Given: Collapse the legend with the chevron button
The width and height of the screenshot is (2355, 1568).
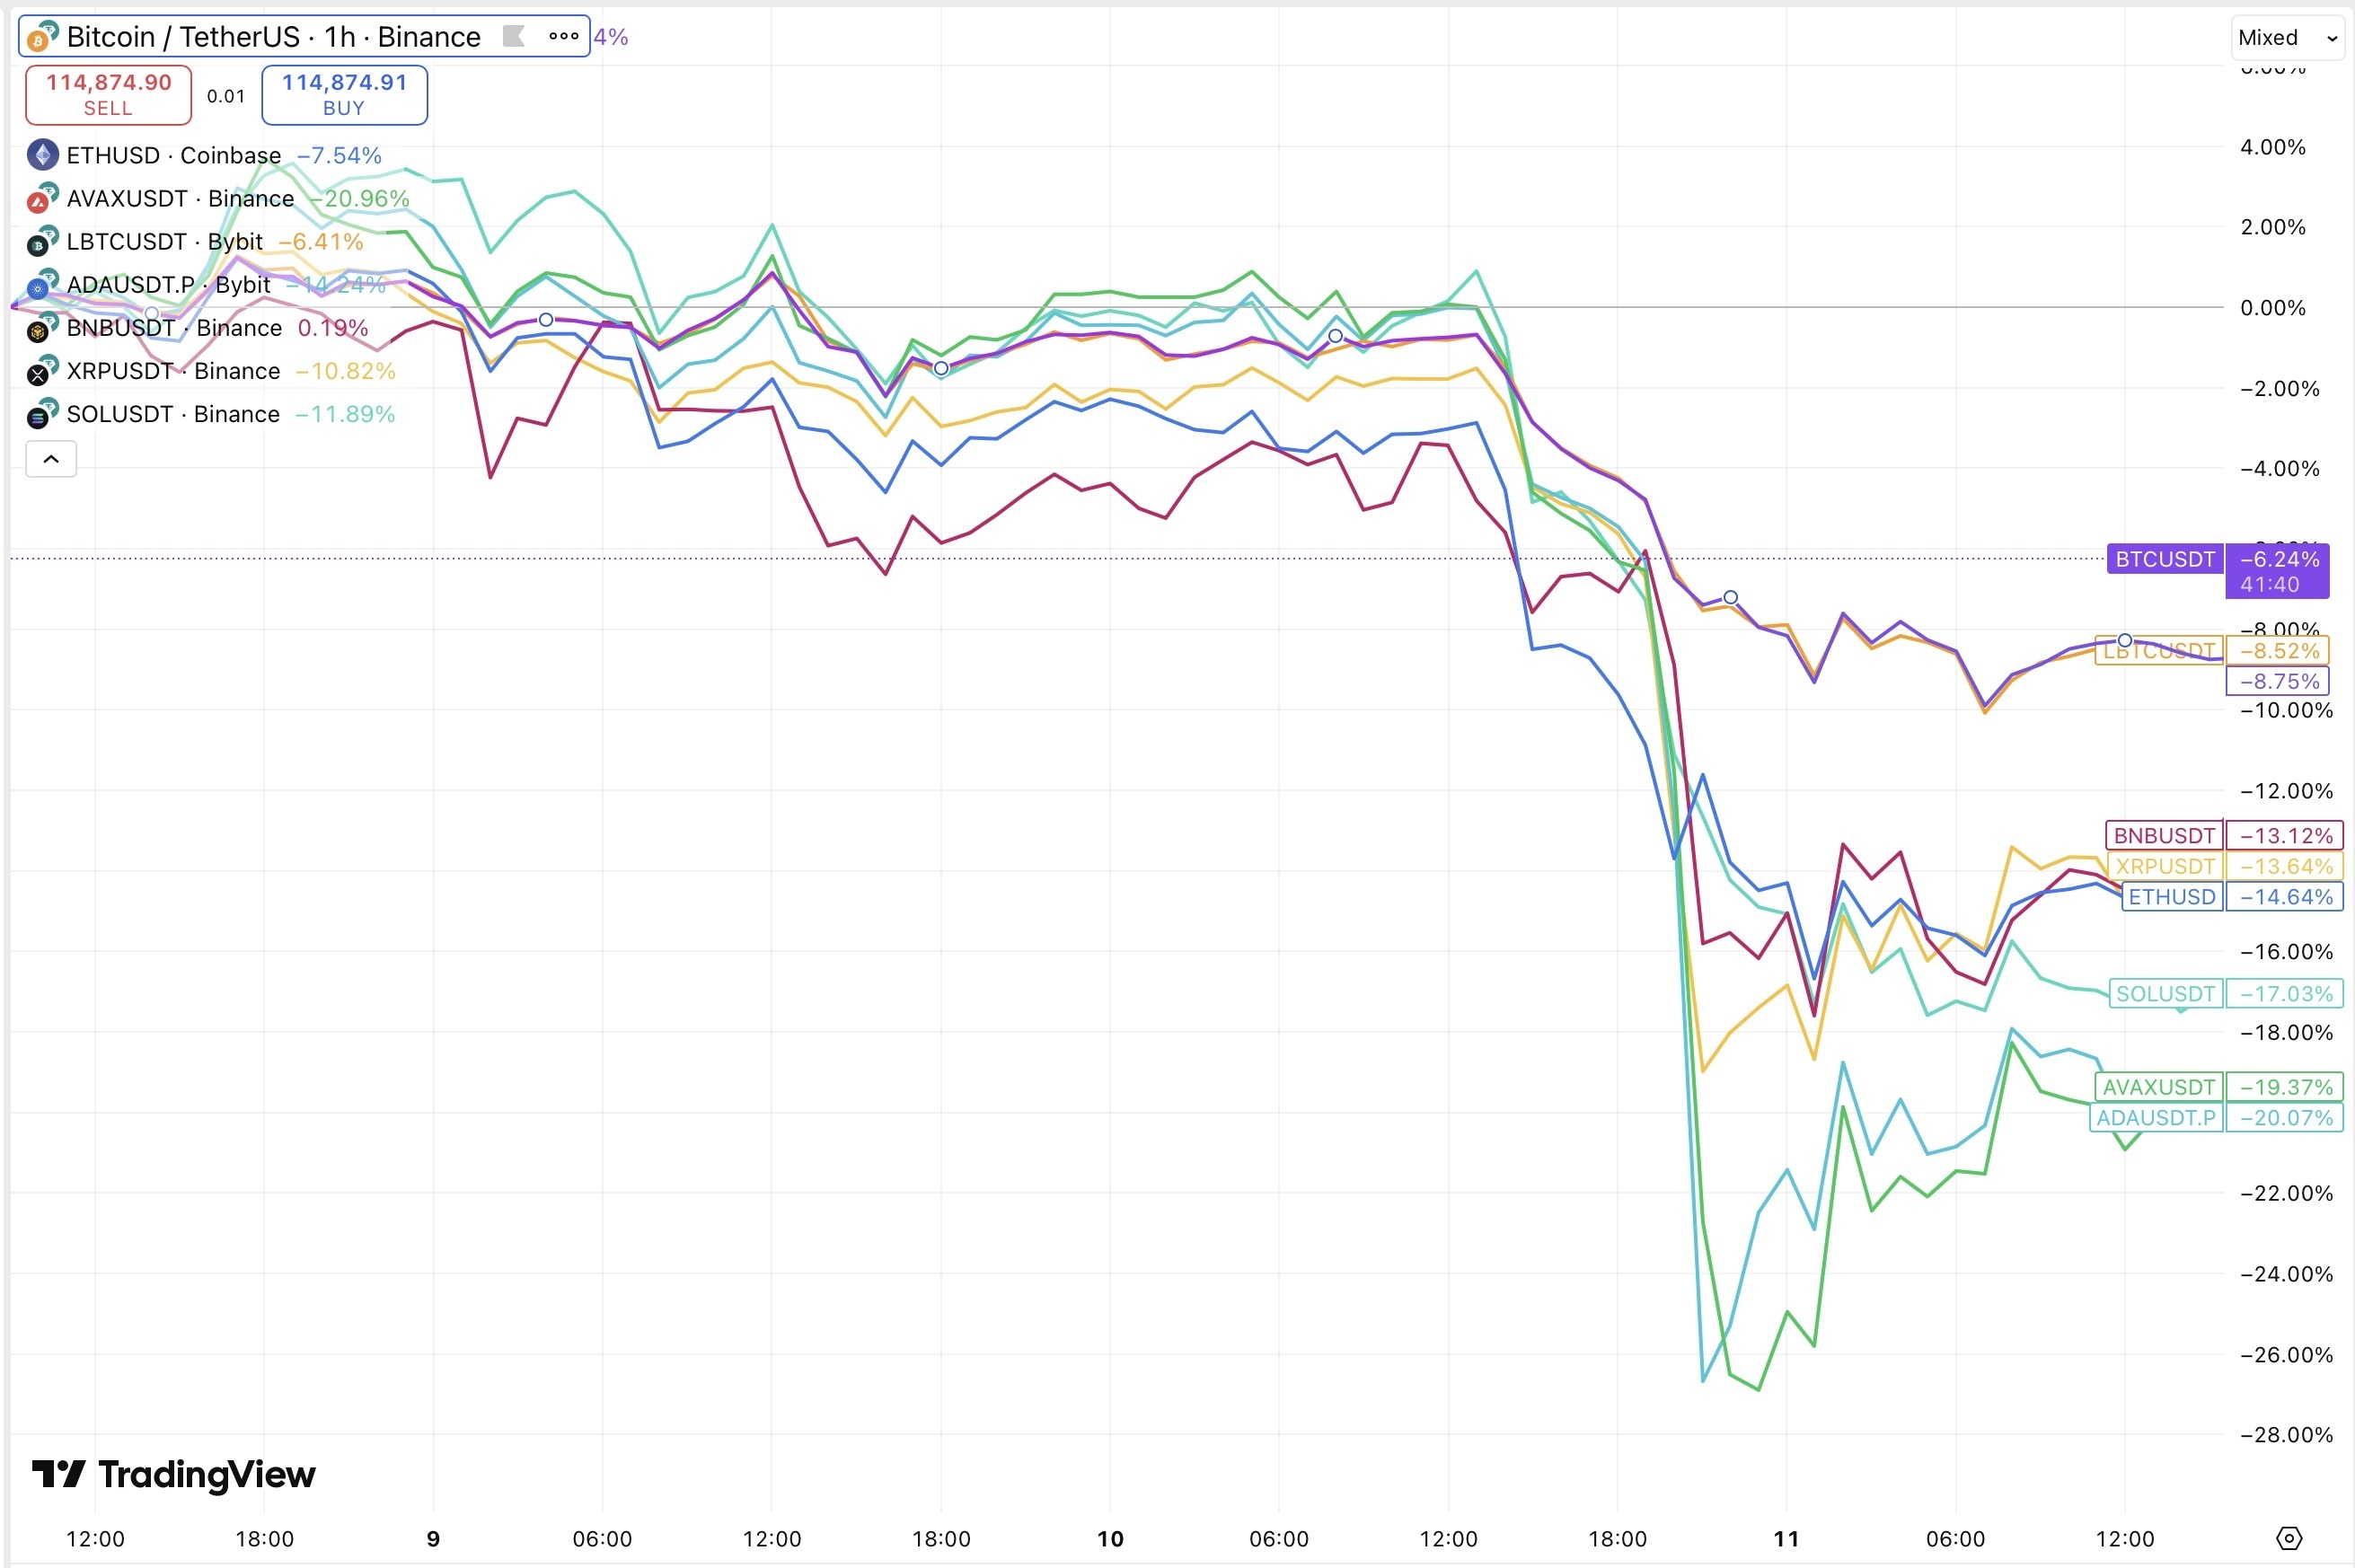Looking at the screenshot, I should click(x=51, y=459).
